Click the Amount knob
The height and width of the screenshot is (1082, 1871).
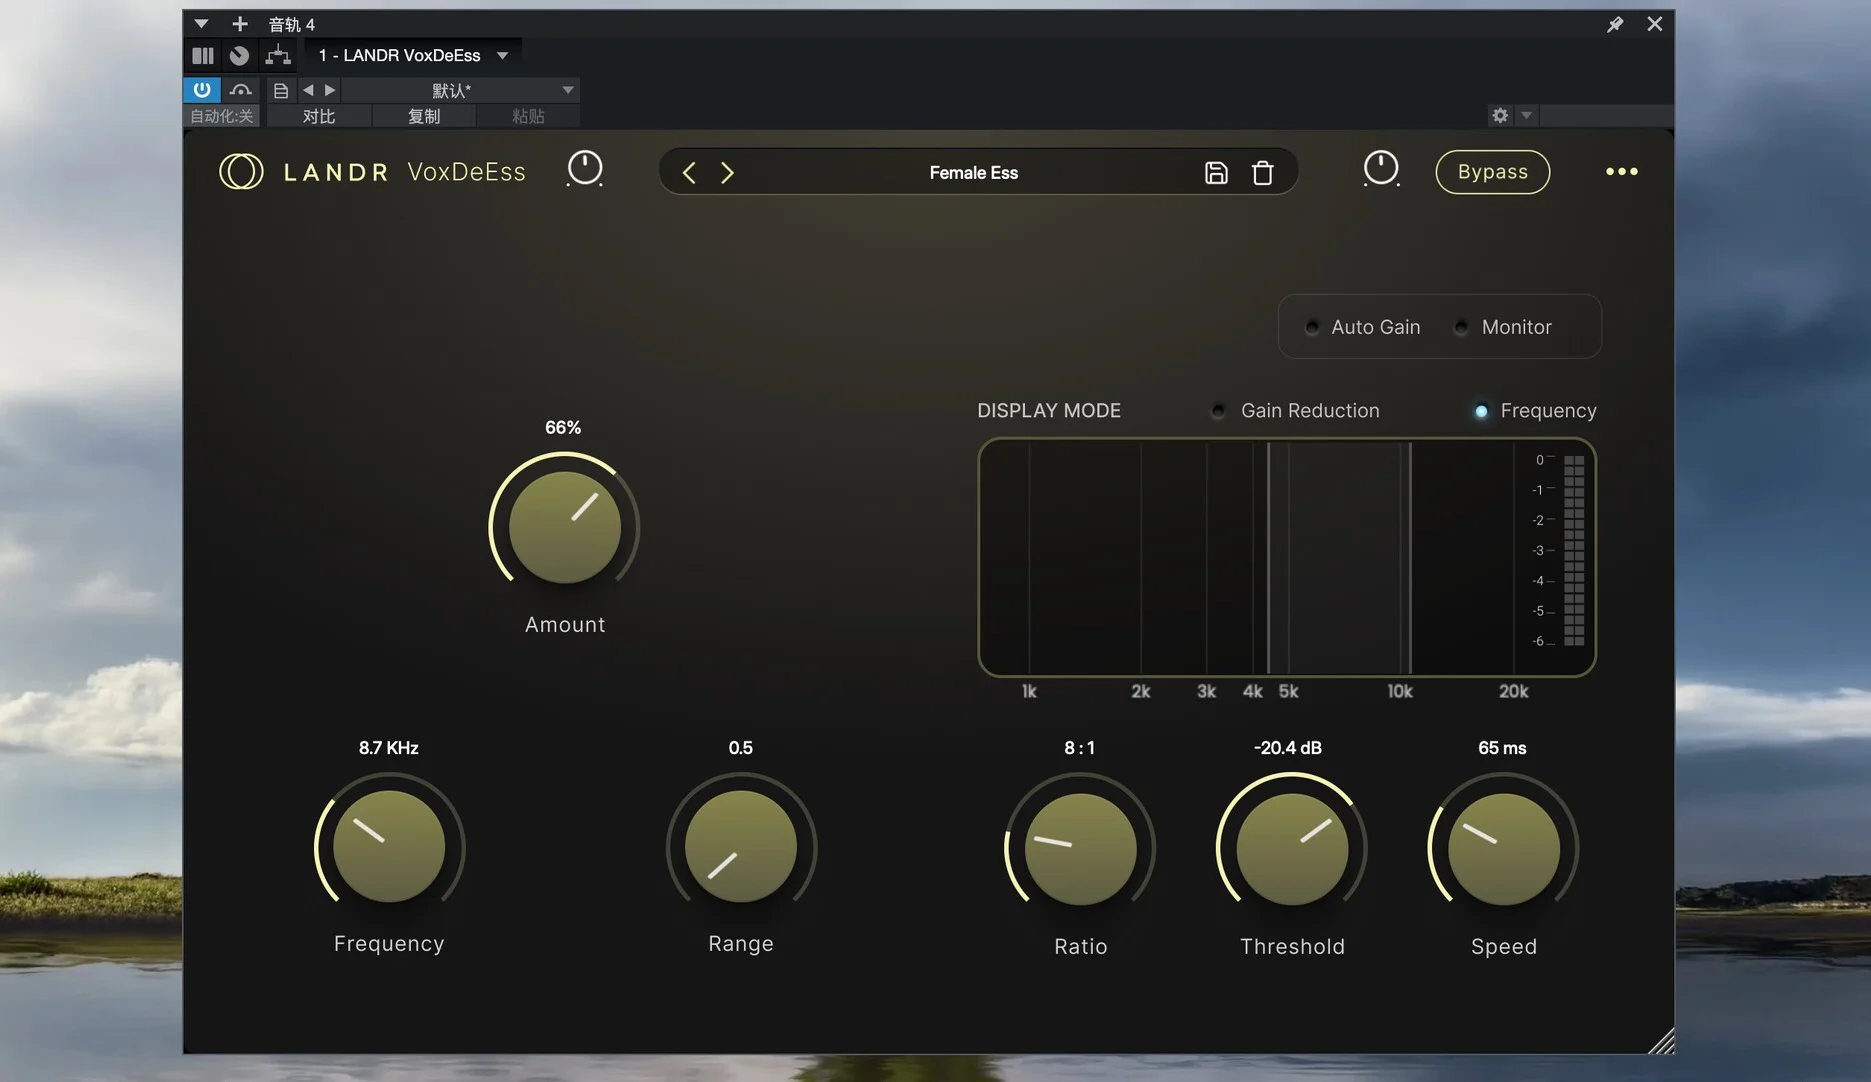click(565, 527)
